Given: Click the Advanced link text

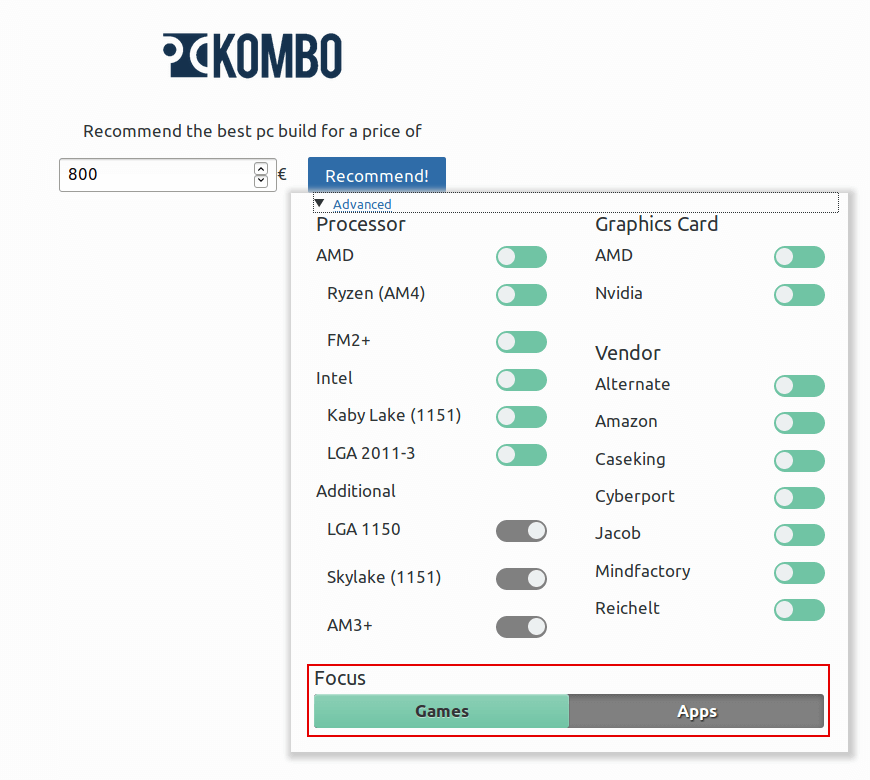Looking at the screenshot, I should tap(362, 204).
